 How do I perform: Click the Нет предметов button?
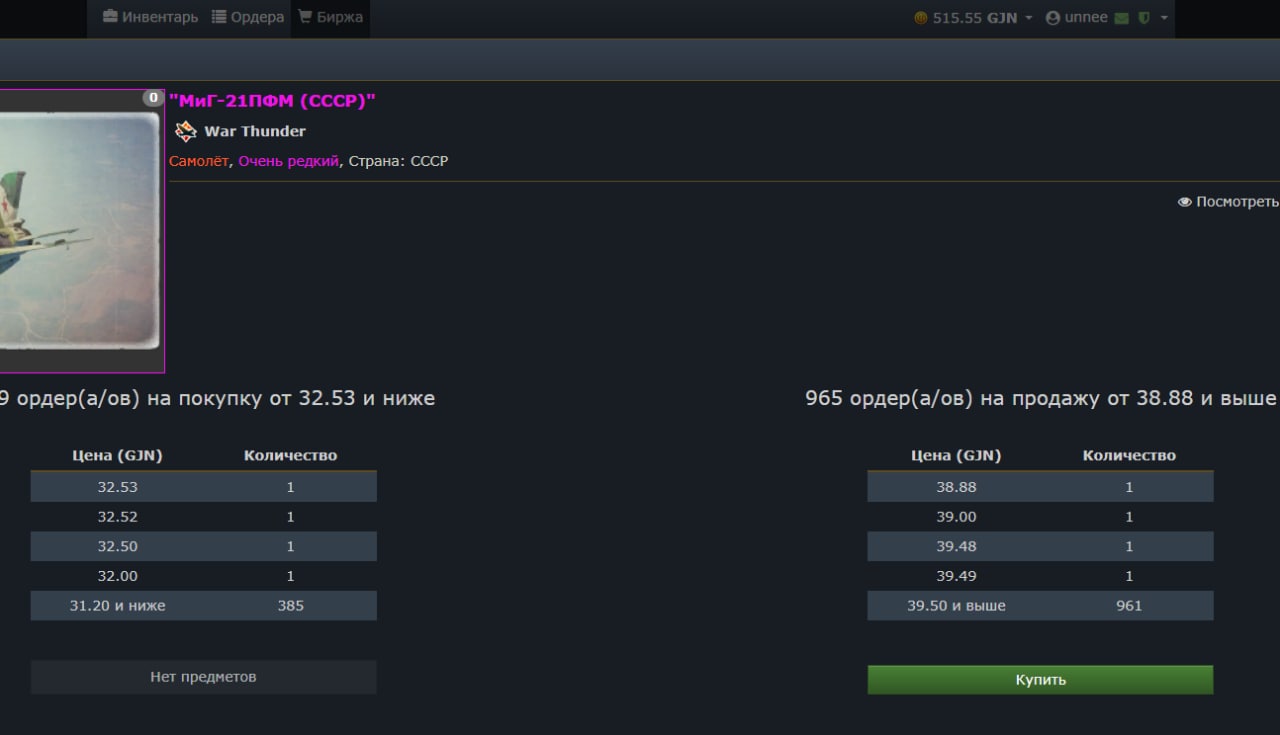203,677
